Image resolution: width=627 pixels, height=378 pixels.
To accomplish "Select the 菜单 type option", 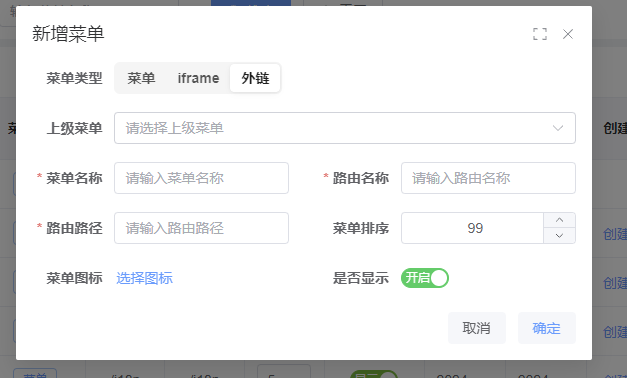I will click(141, 78).
